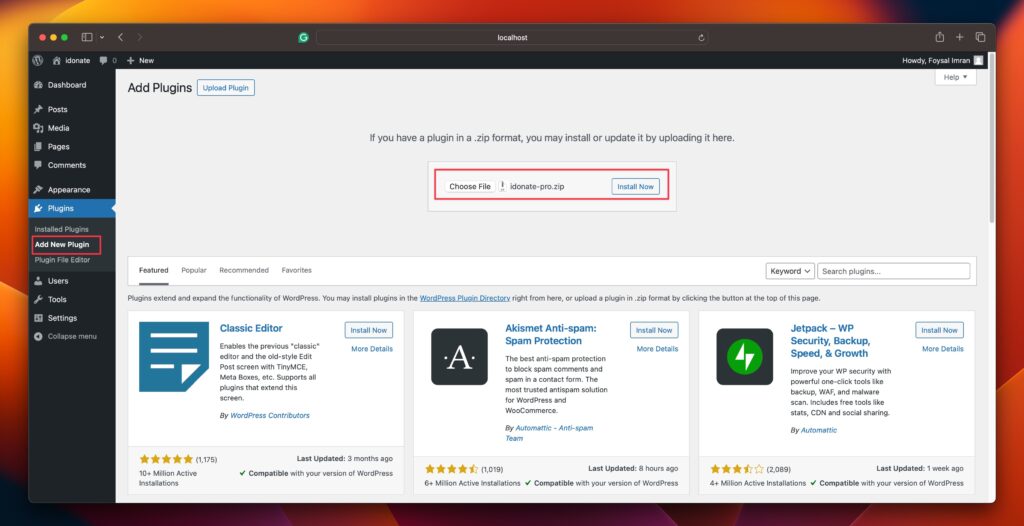The width and height of the screenshot is (1024, 526).
Task: Click the Safari forward arrow
Action: (x=140, y=37)
